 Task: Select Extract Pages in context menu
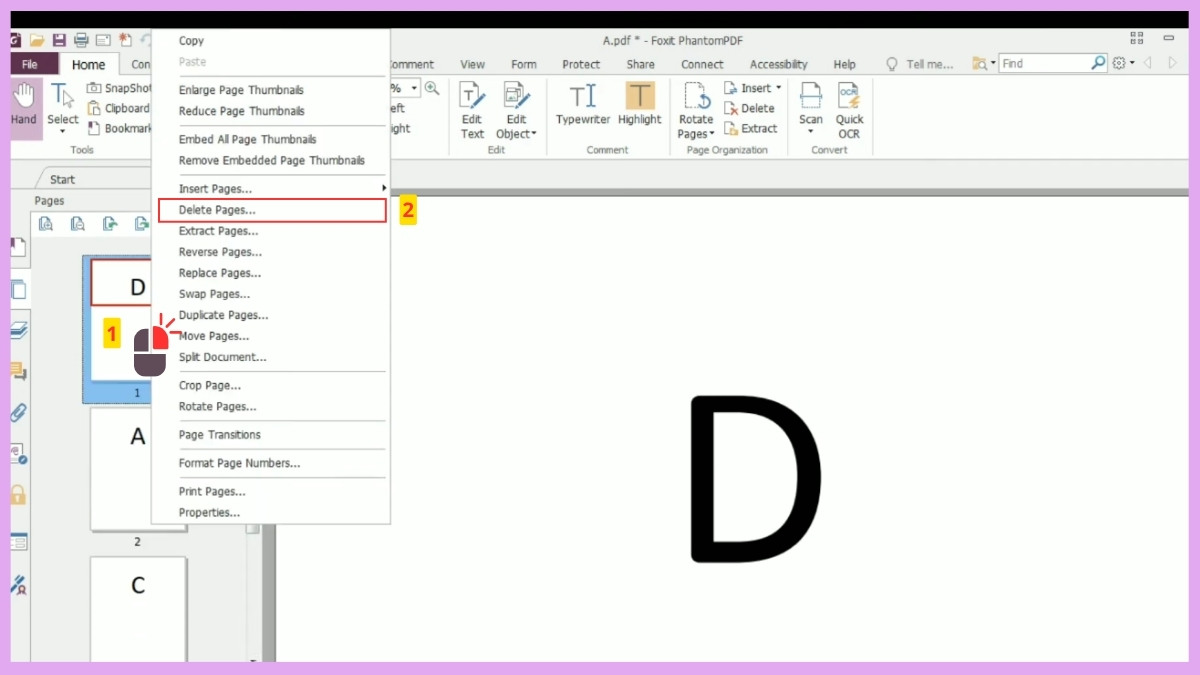[x=218, y=231]
